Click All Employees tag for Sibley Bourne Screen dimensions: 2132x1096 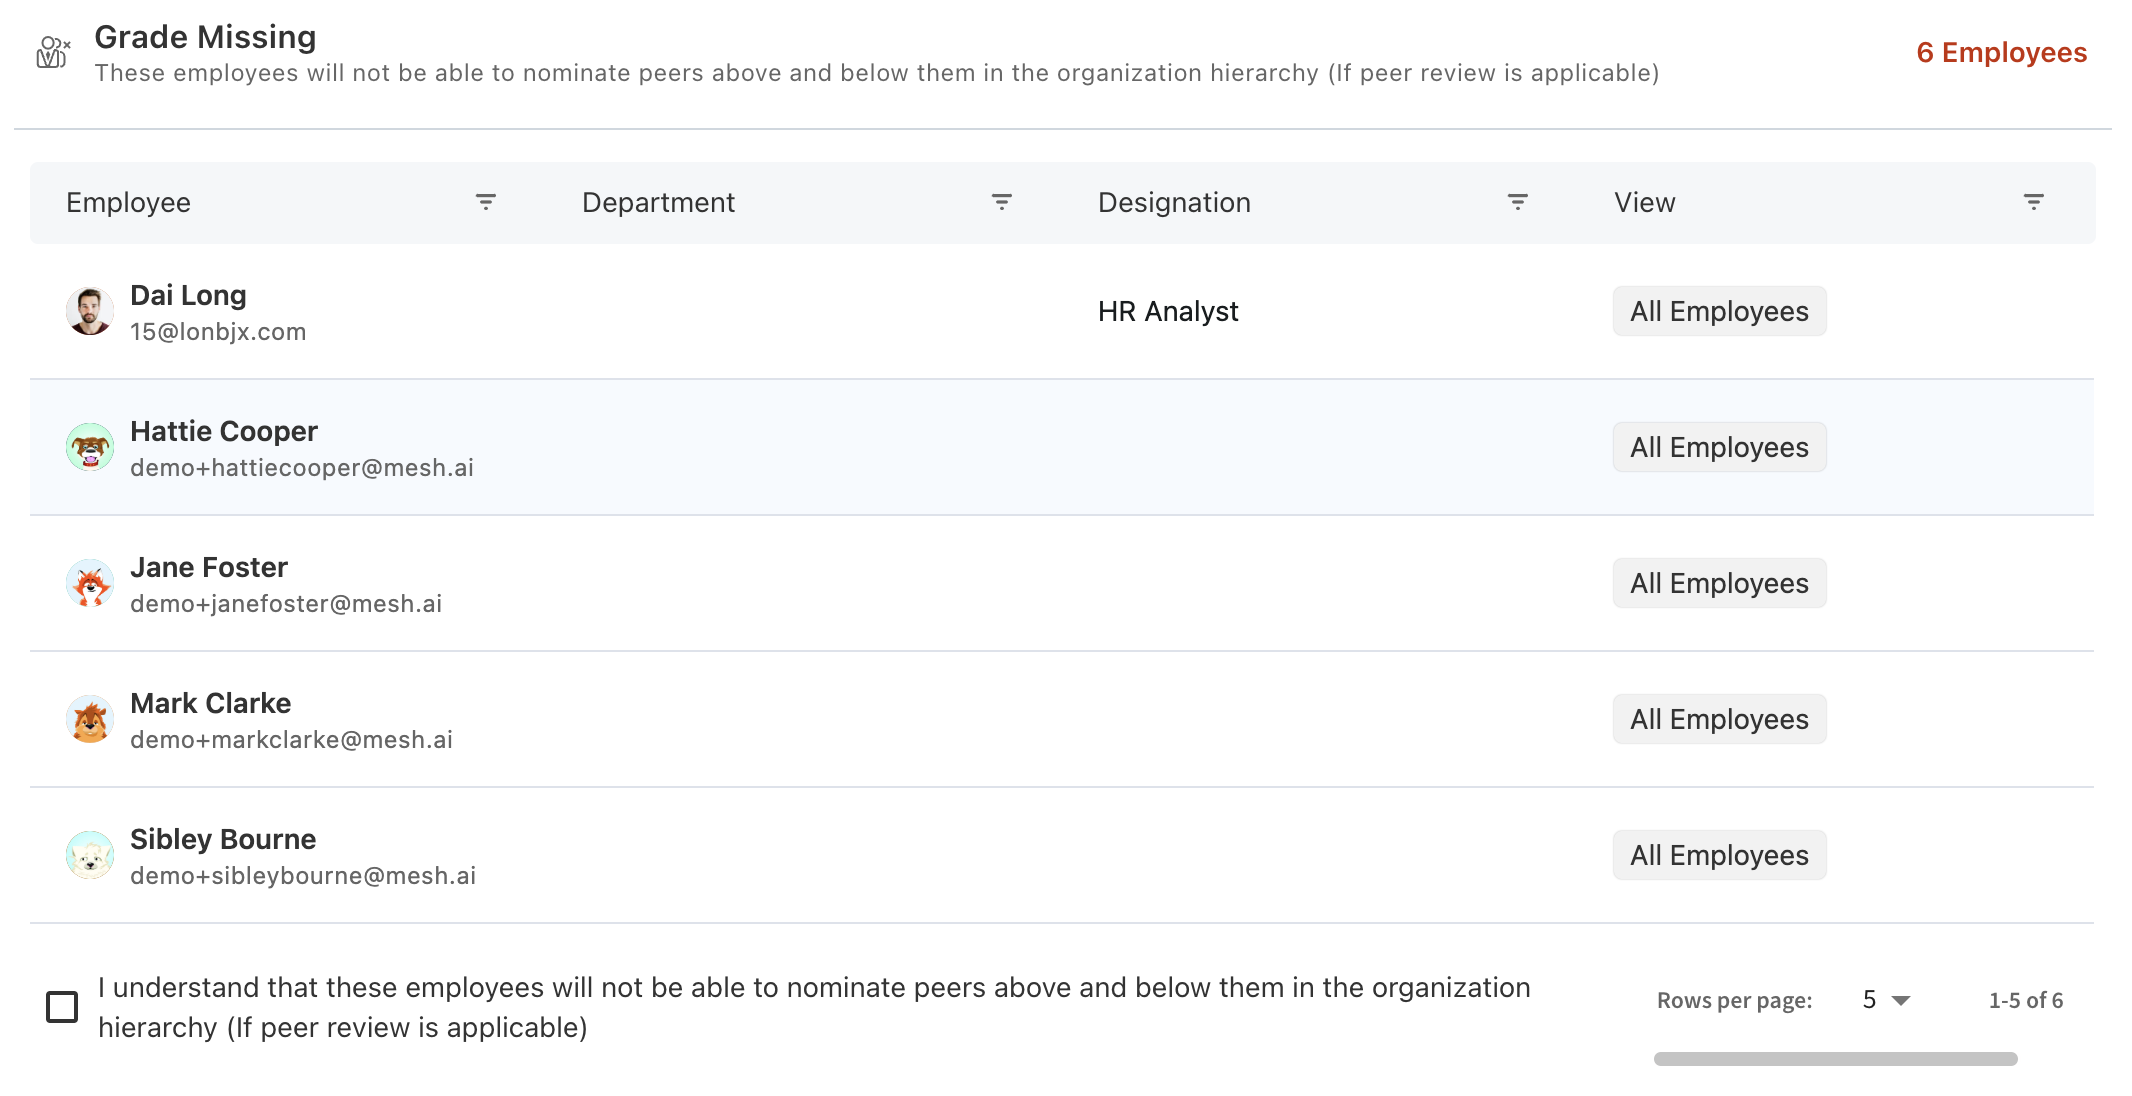[x=1719, y=855]
